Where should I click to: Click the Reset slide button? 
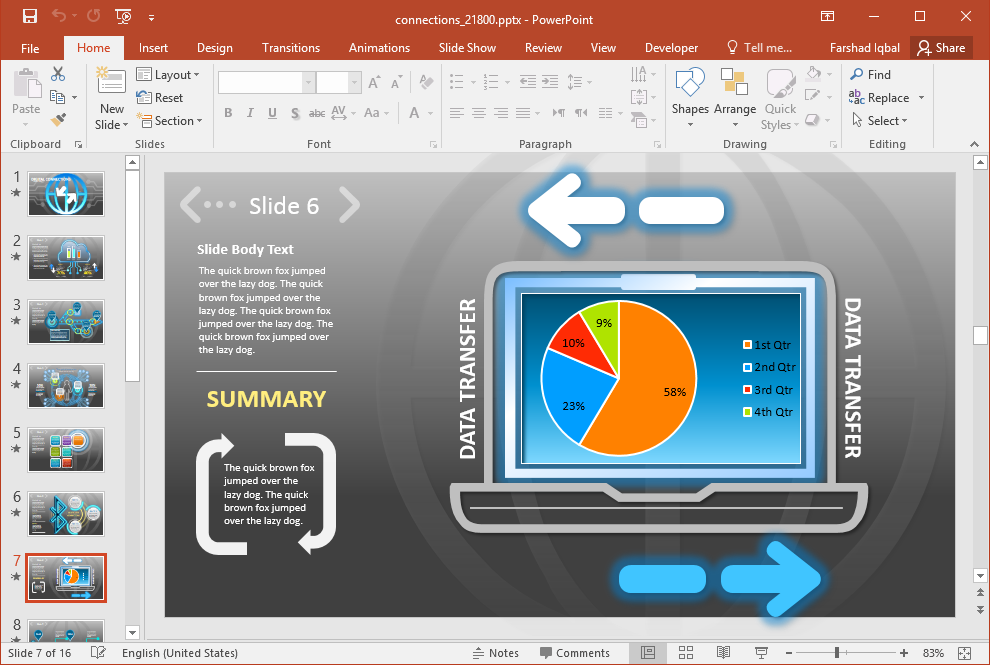tap(160, 98)
